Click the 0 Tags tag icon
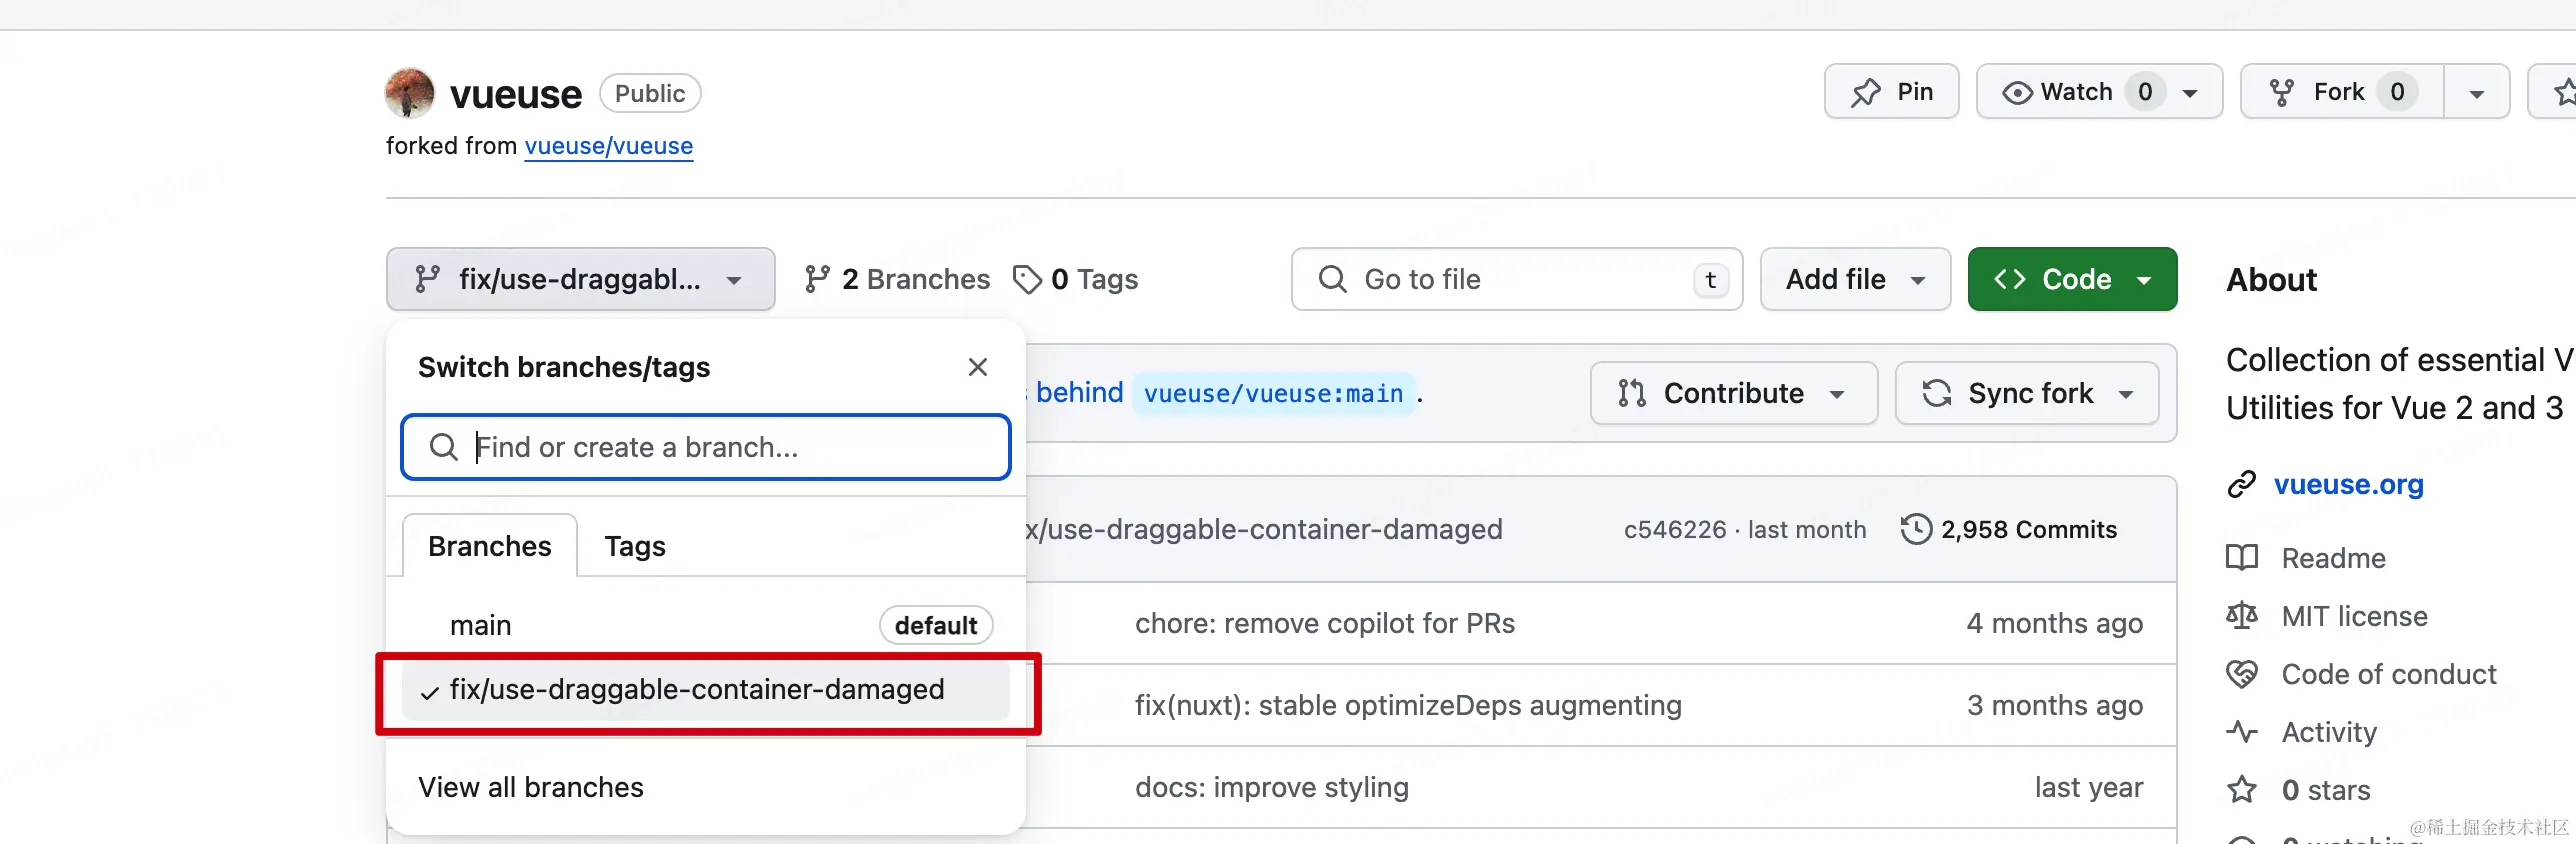 1027,279
